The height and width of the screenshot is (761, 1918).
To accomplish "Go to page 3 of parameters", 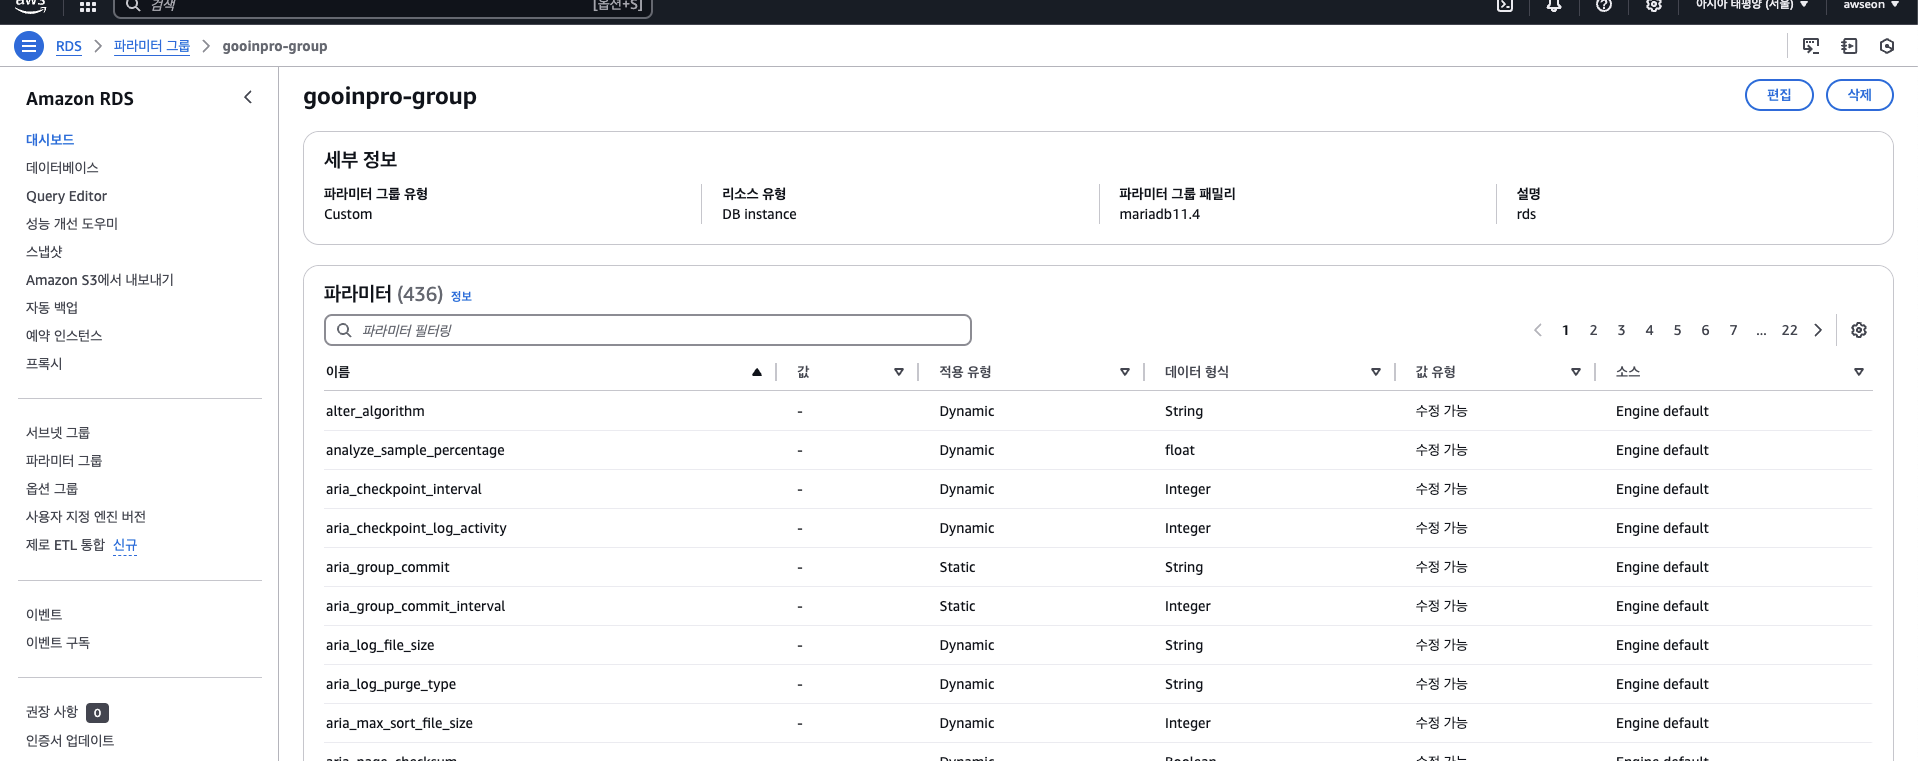I will (x=1622, y=330).
